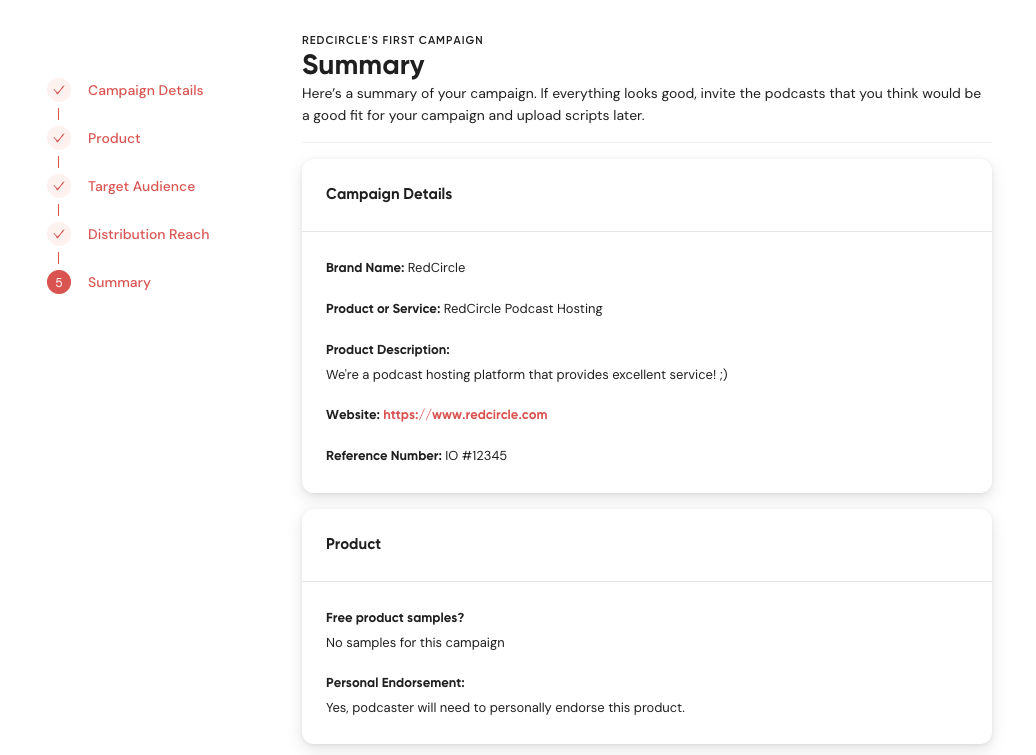This screenshot has height=755, width=1036.
Task: Click the Website: label
Action: click(353, 415)
